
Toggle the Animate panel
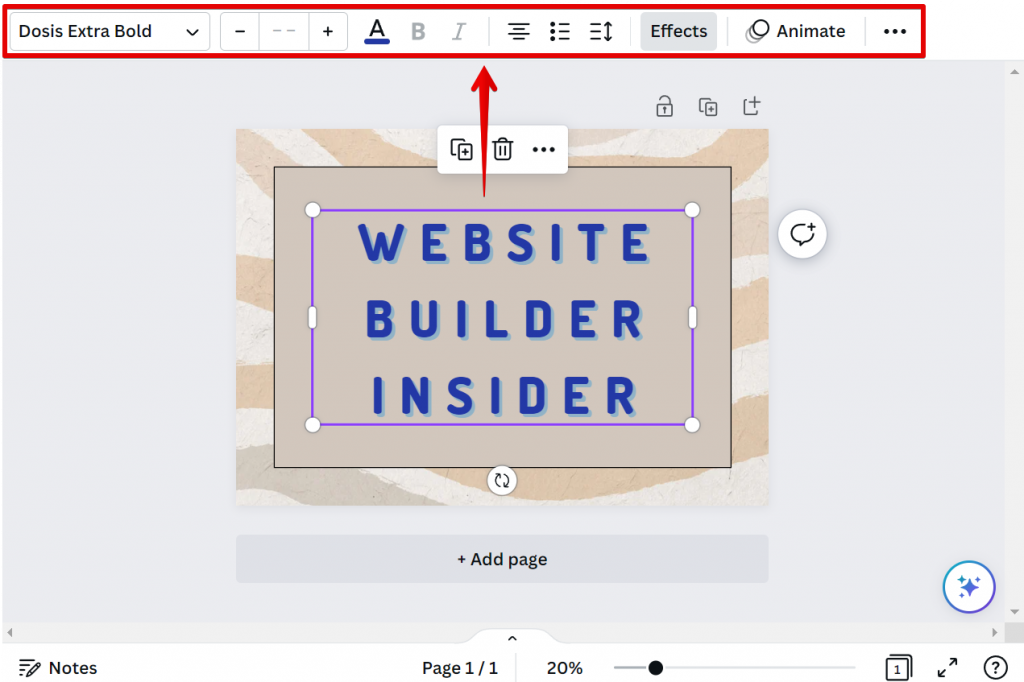(x=796, y=31)
